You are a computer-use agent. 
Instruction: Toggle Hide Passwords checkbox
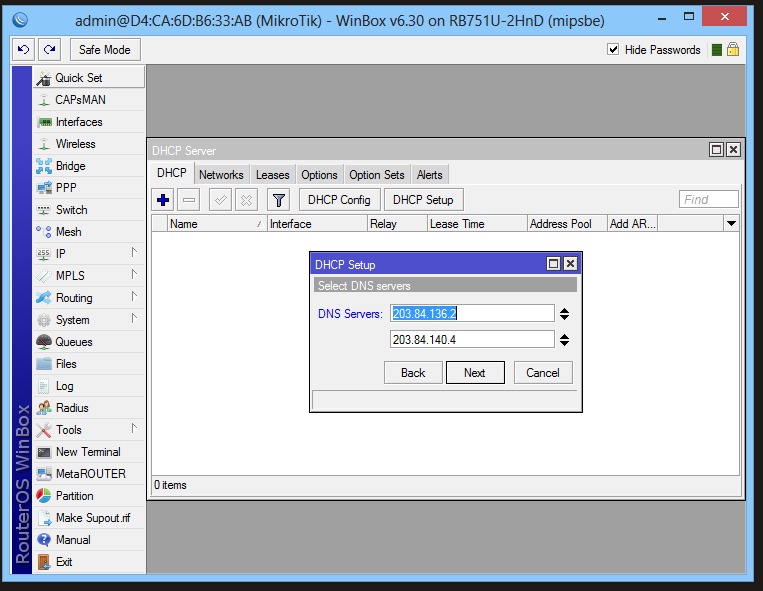613,50
